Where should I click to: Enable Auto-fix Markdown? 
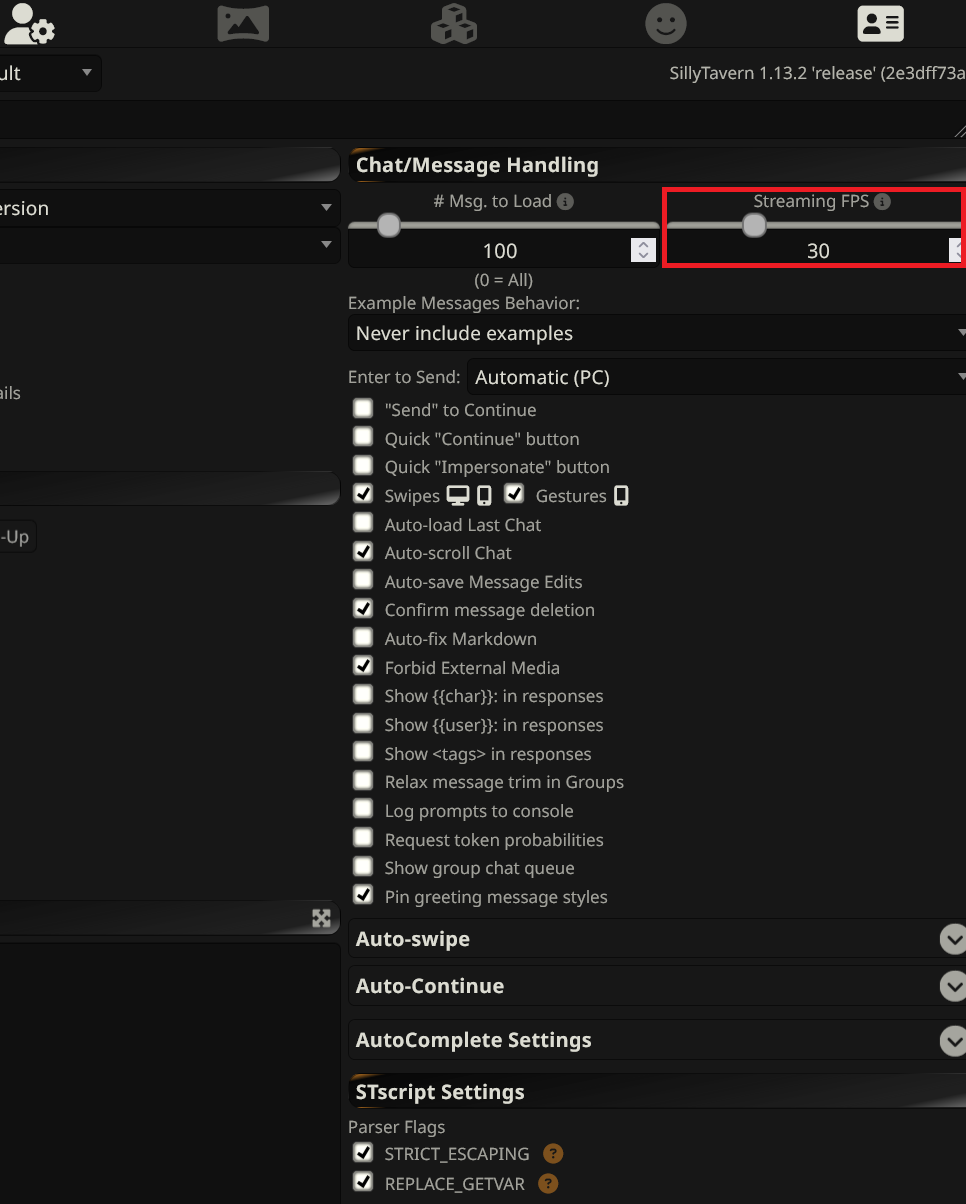click(x=363, y=638)
